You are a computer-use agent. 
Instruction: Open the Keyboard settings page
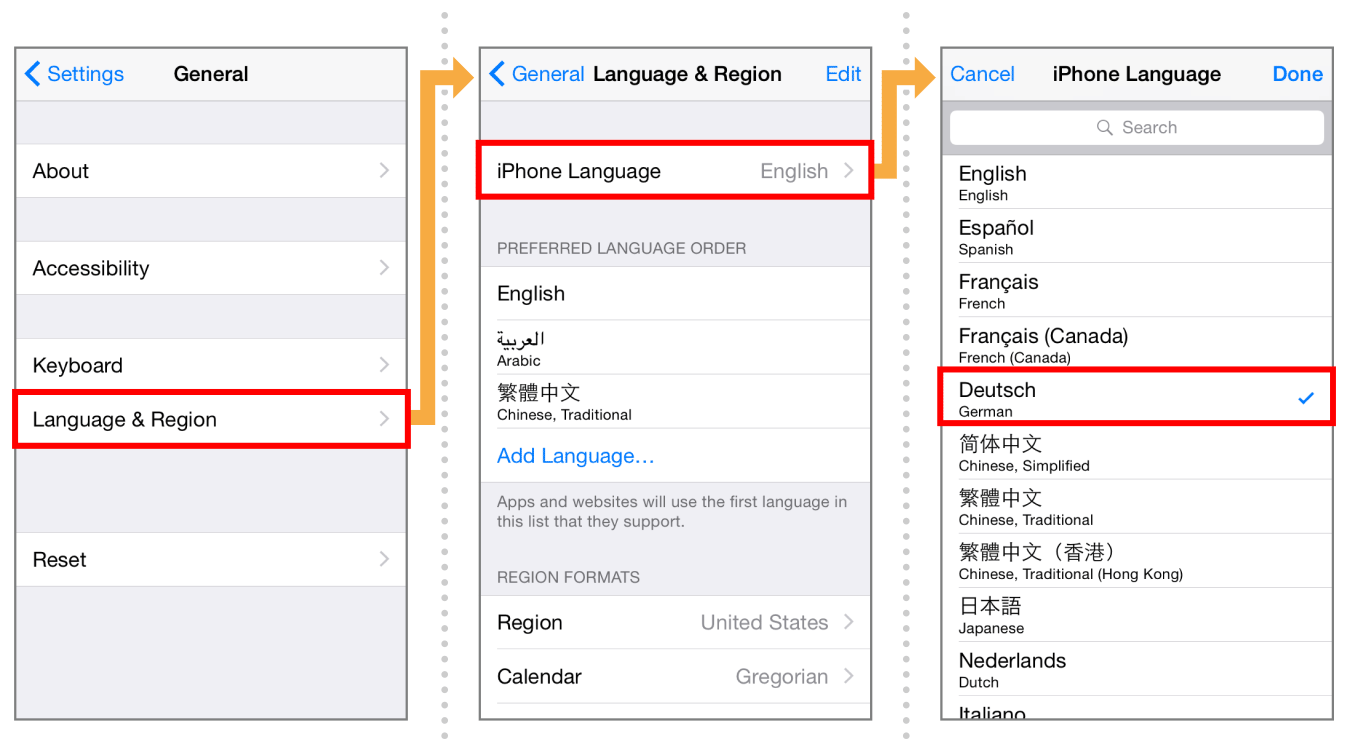point(210,365)
